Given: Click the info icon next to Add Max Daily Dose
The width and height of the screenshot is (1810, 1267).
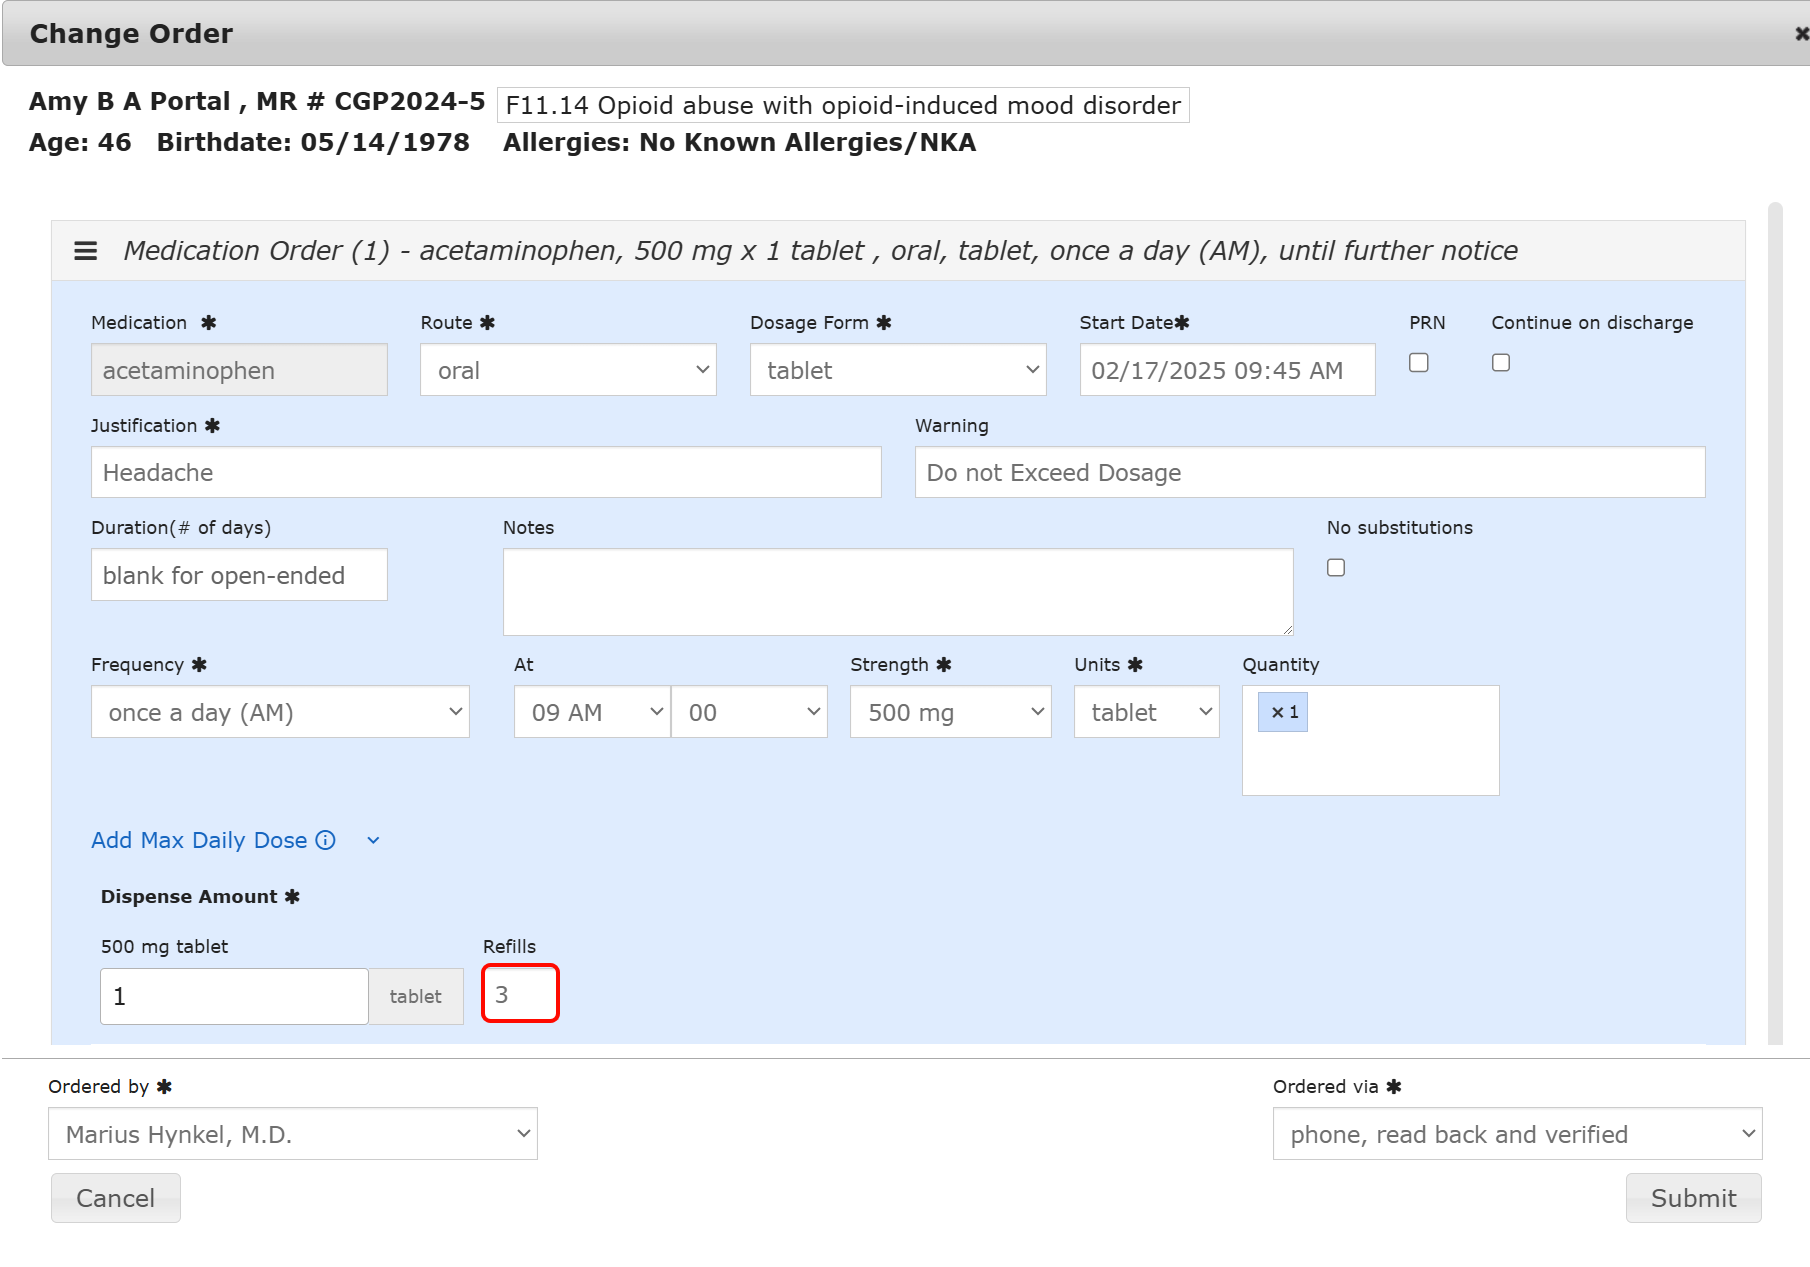Looking at the screenshot, I should [x=326, y=840].
